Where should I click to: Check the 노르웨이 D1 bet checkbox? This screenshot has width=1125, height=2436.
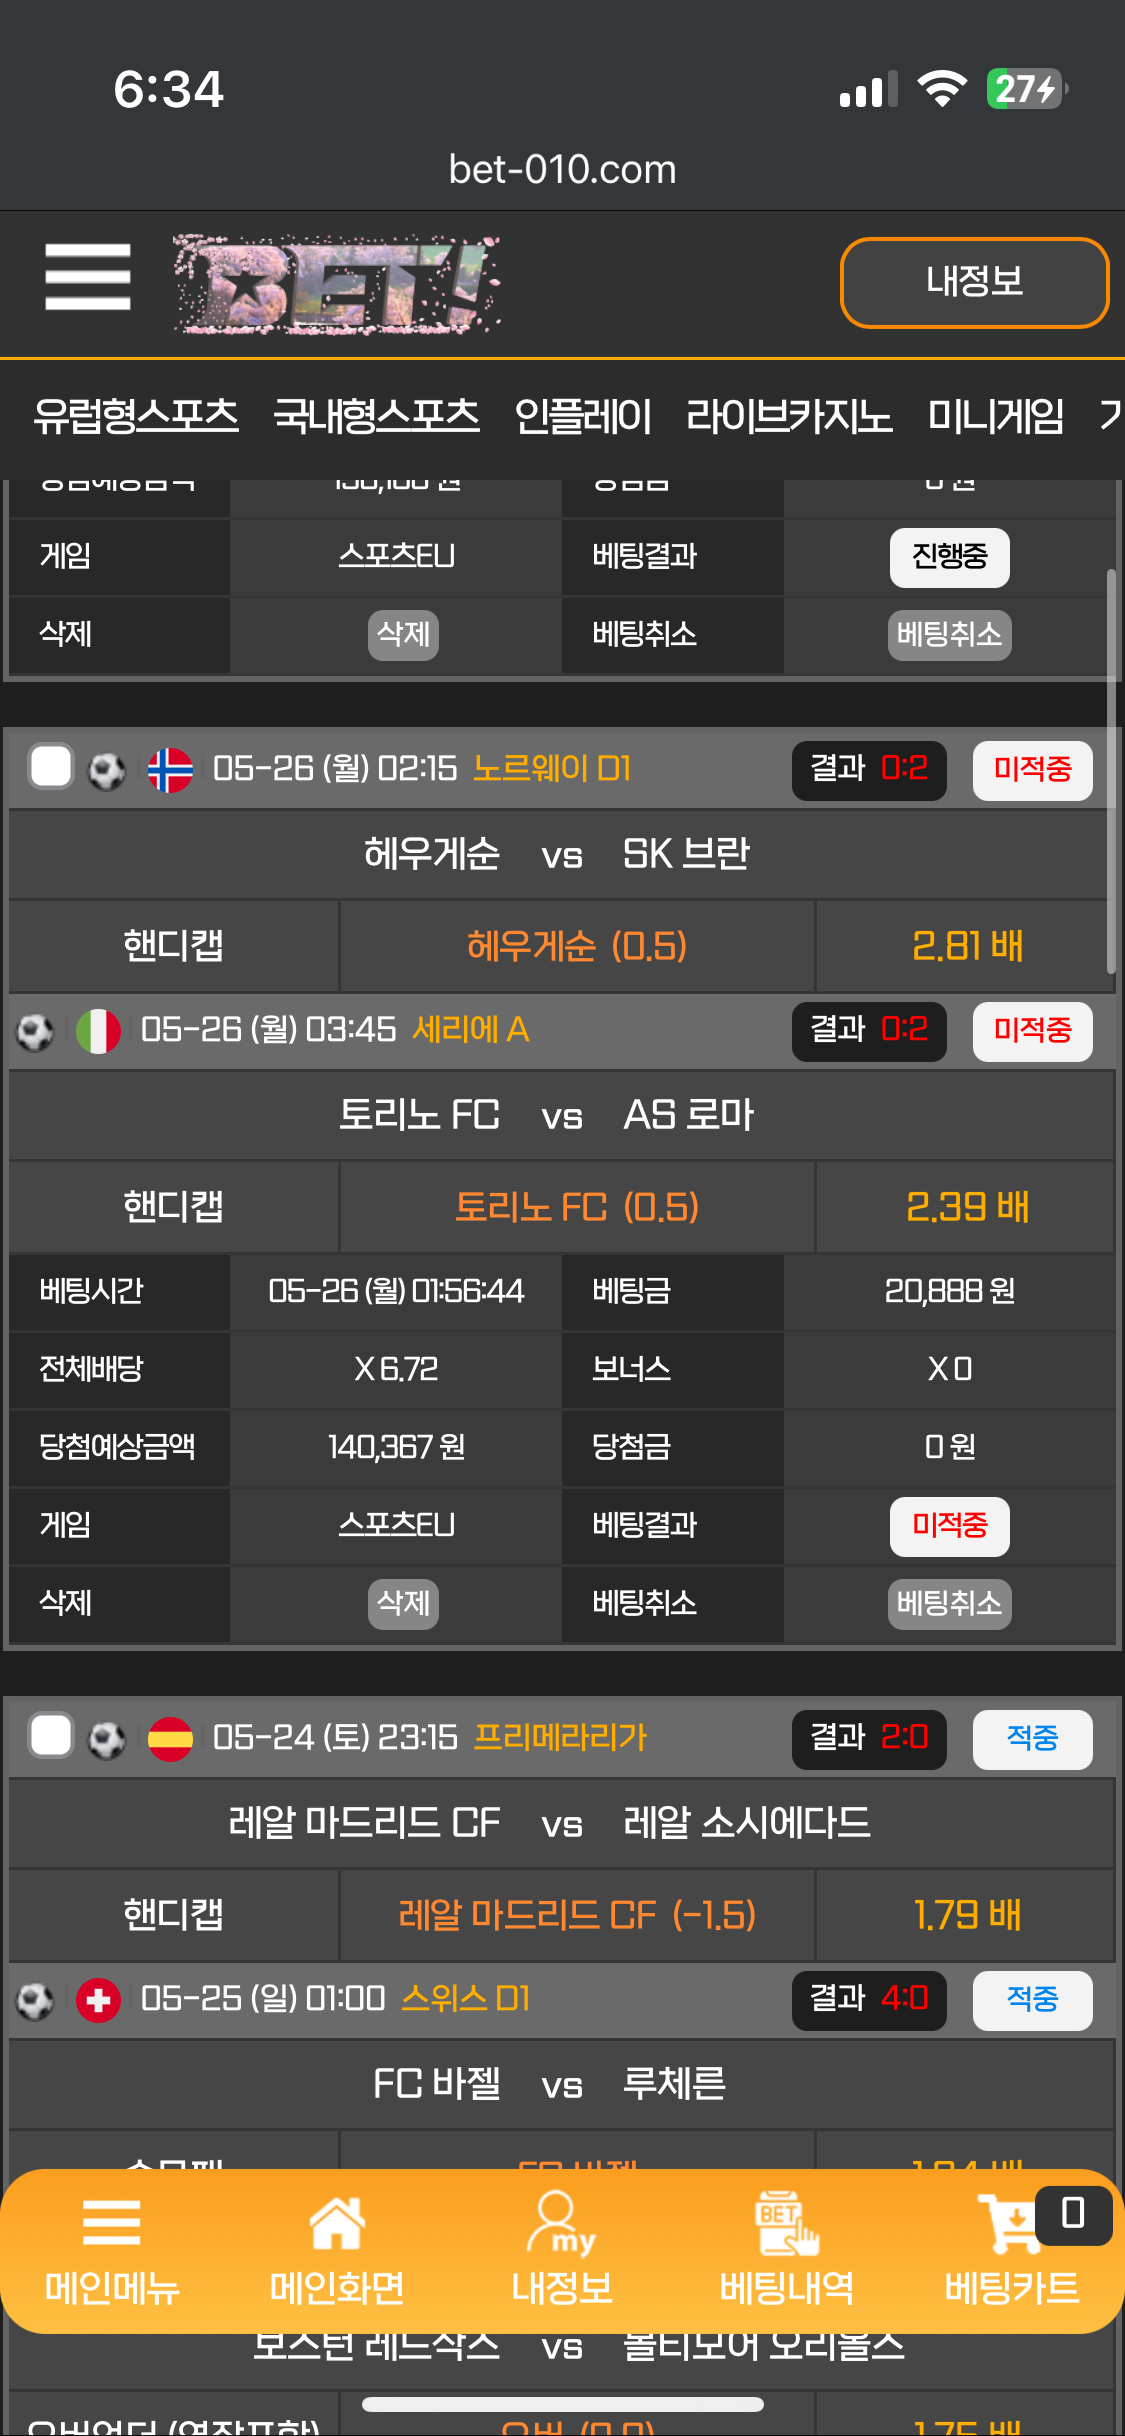pyautogui.click(x=51, y=768)
